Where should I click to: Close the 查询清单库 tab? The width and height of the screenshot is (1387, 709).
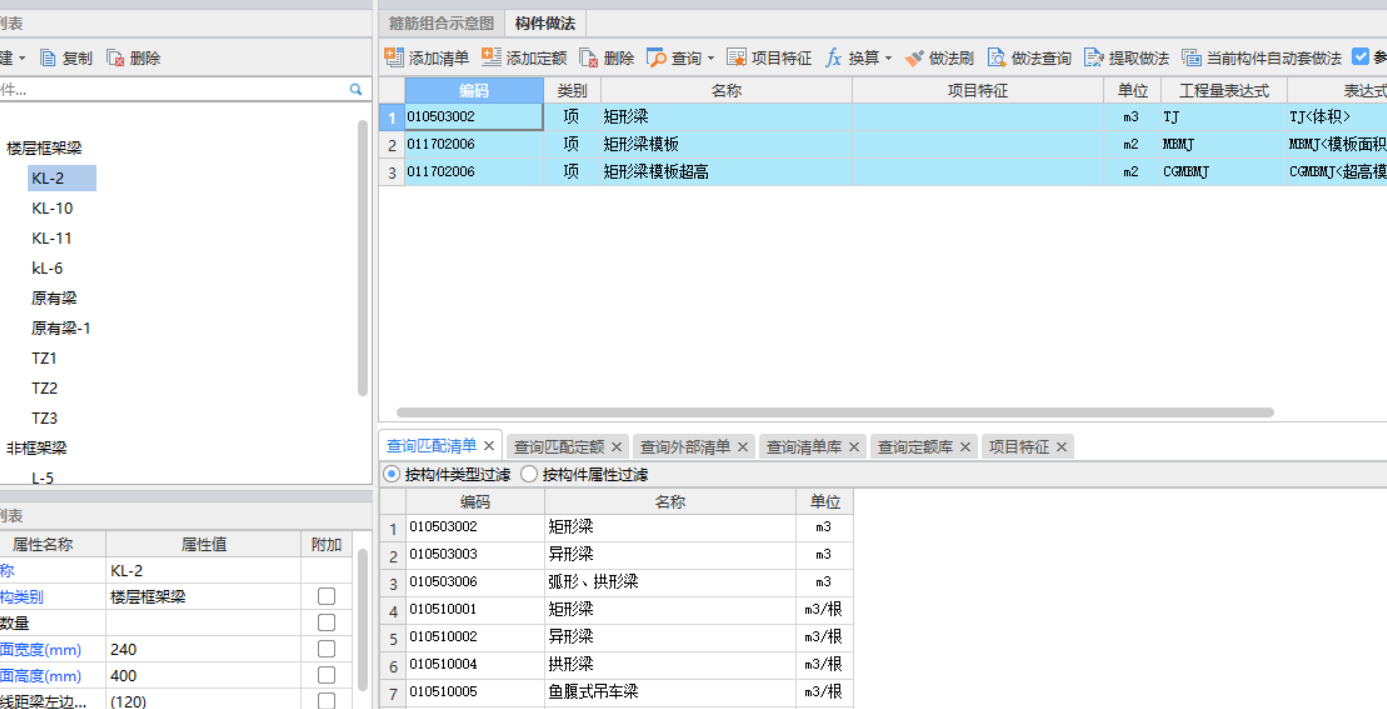pyautogui.click(x=854, y=447)
